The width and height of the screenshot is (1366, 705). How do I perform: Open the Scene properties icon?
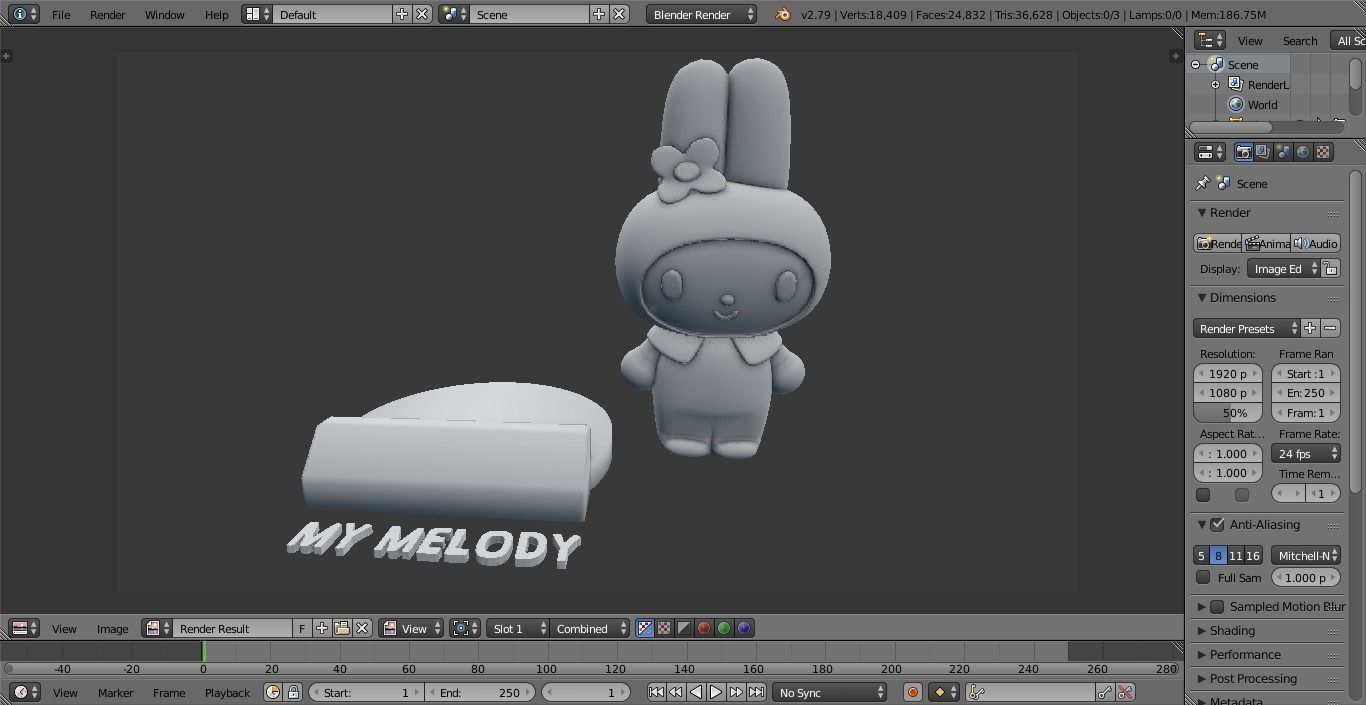click(1282, 152)
